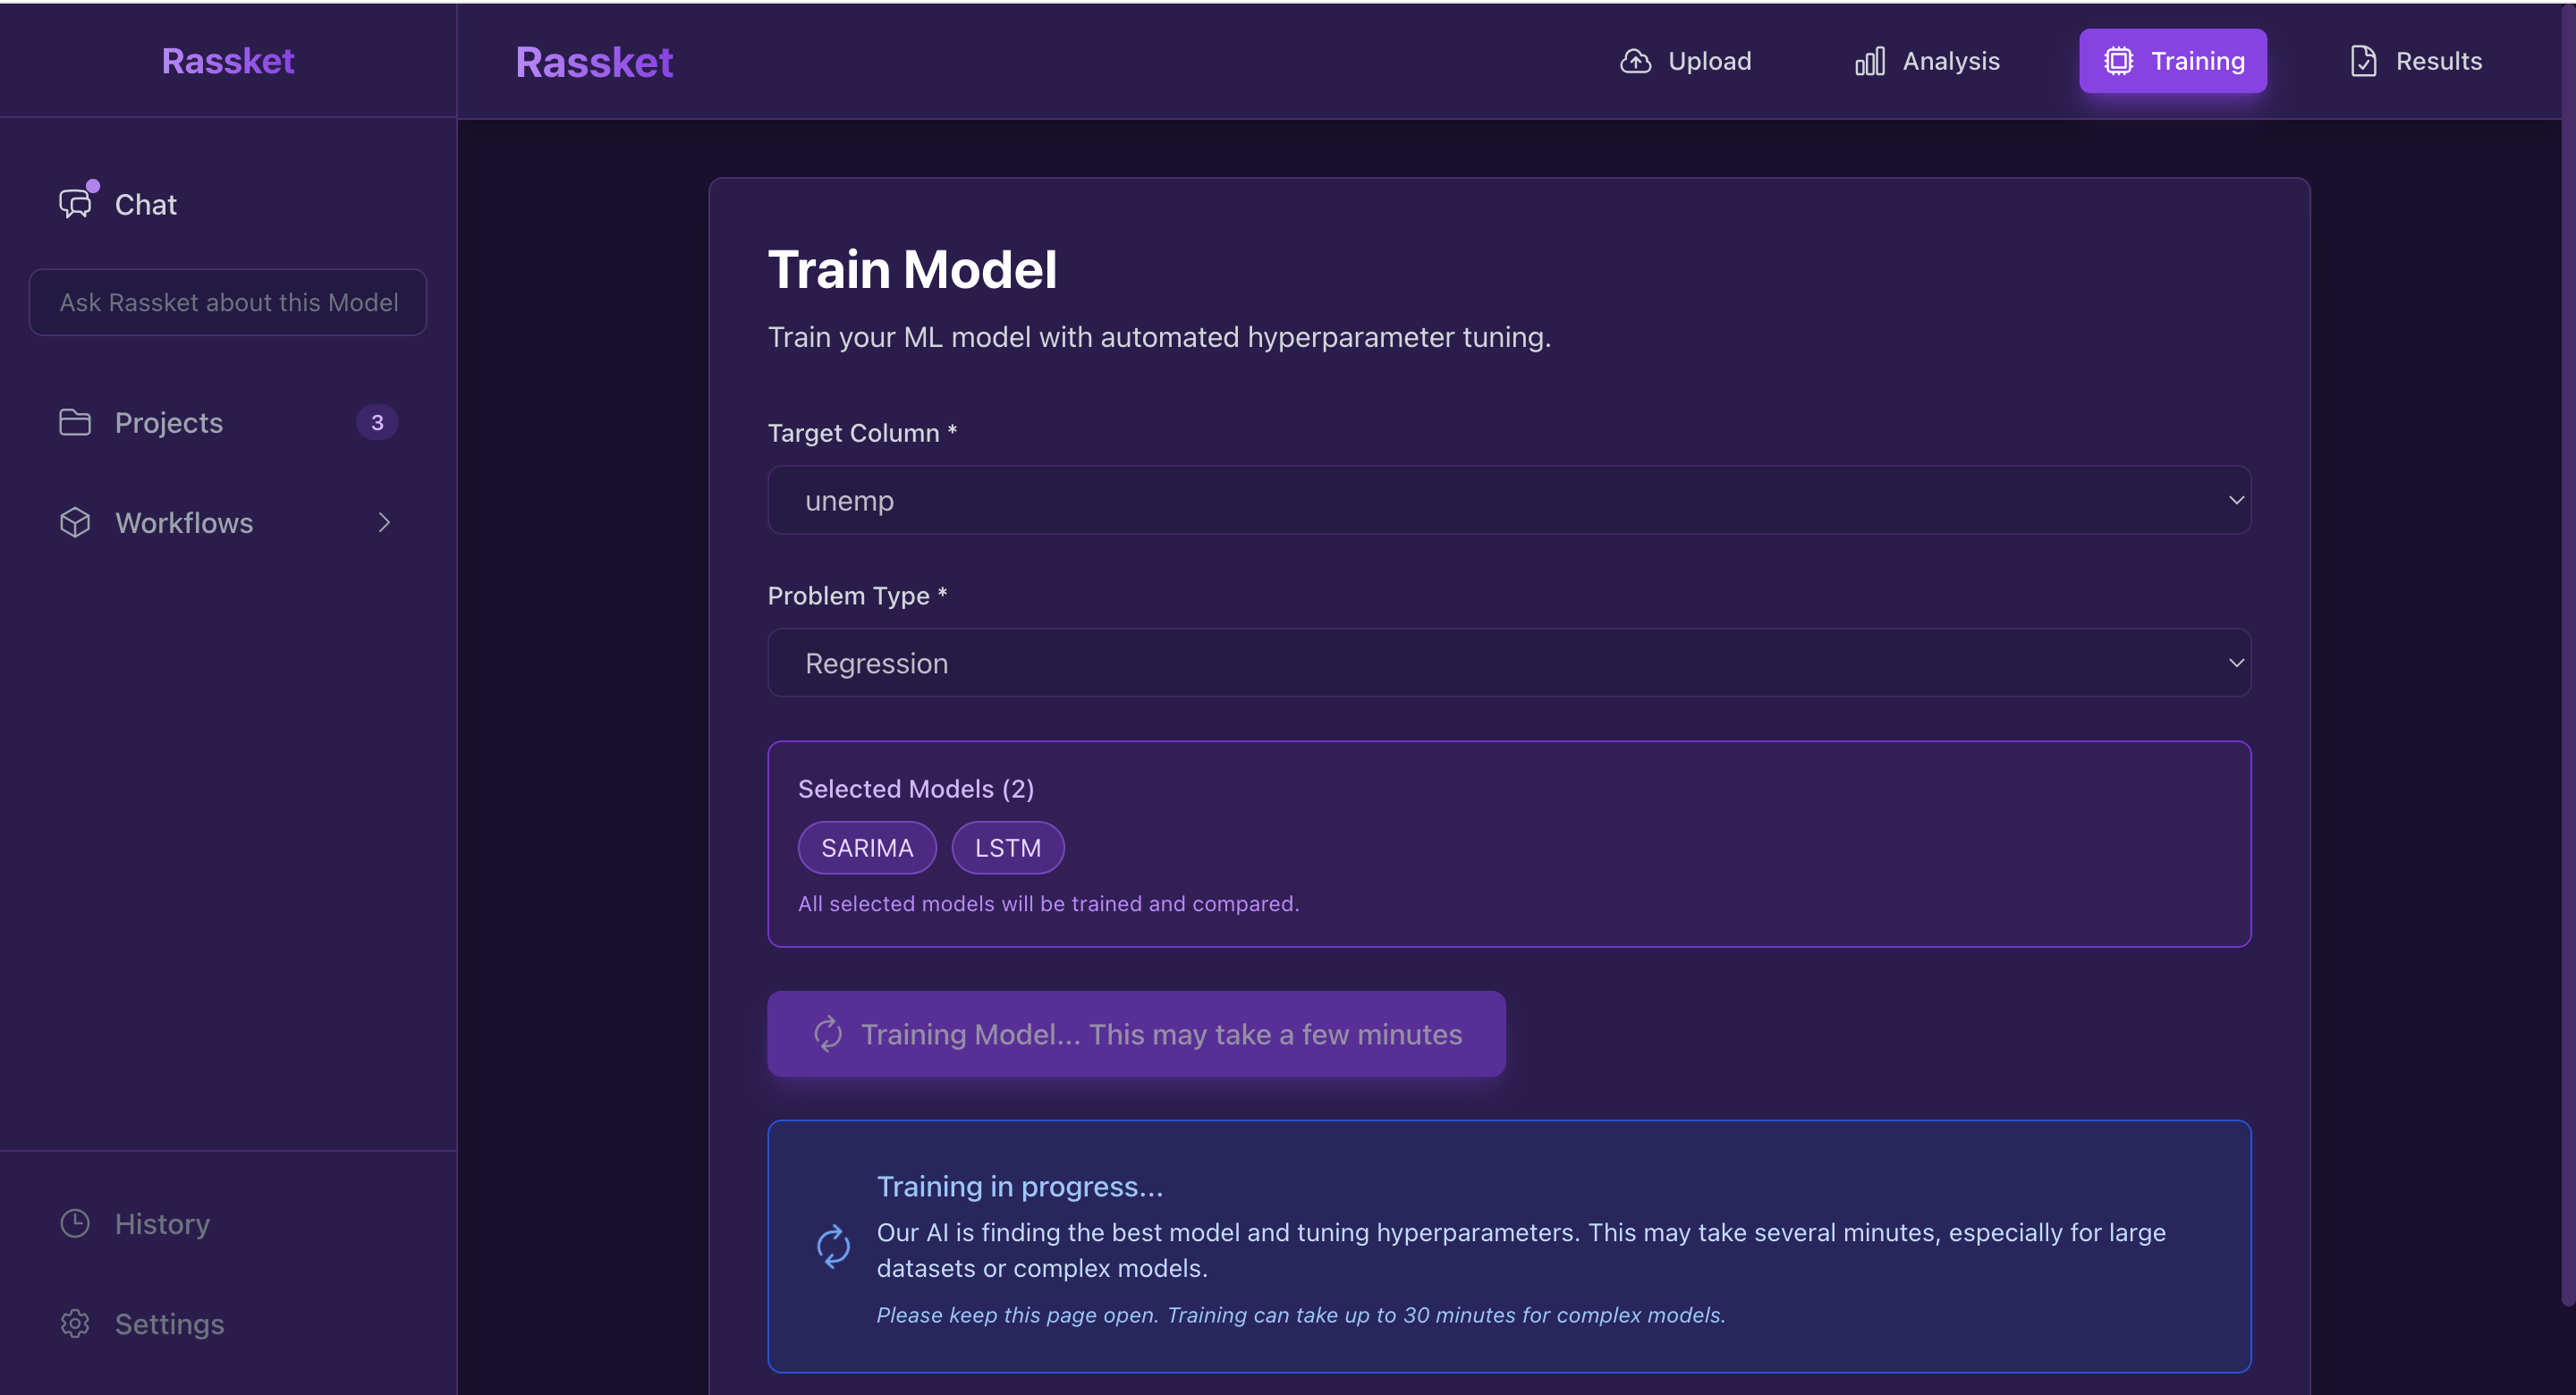This screenshot has width=2576, height=1395.
Task: Click the Workflows cube icon
Action: point(75,522)
